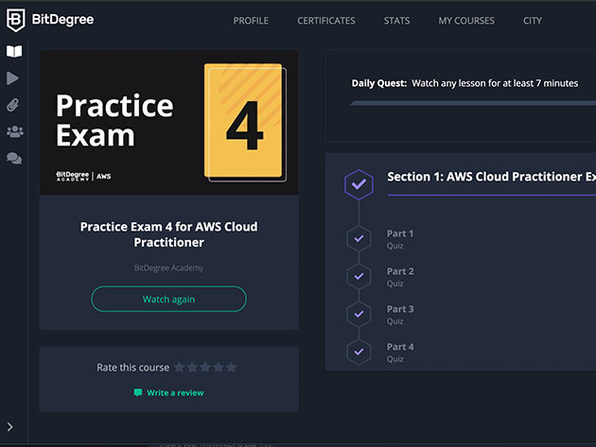The image size is (596, 447).
Task: Go to the CERTIFICATES menu item
Action: [x=326, y=21]
